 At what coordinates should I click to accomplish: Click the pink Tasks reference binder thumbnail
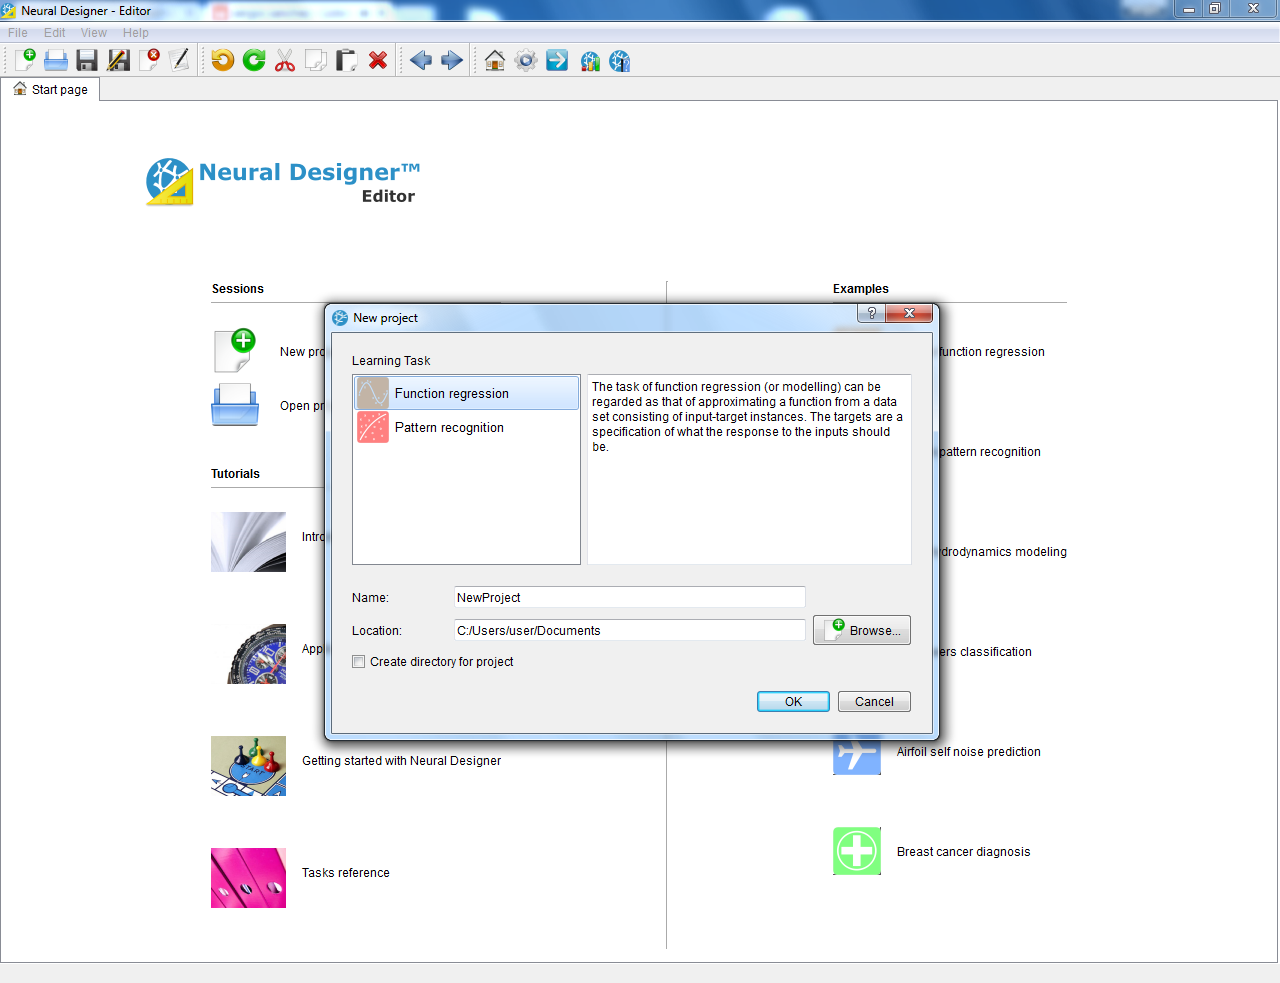pyautogui.click(x=248, y=878)
